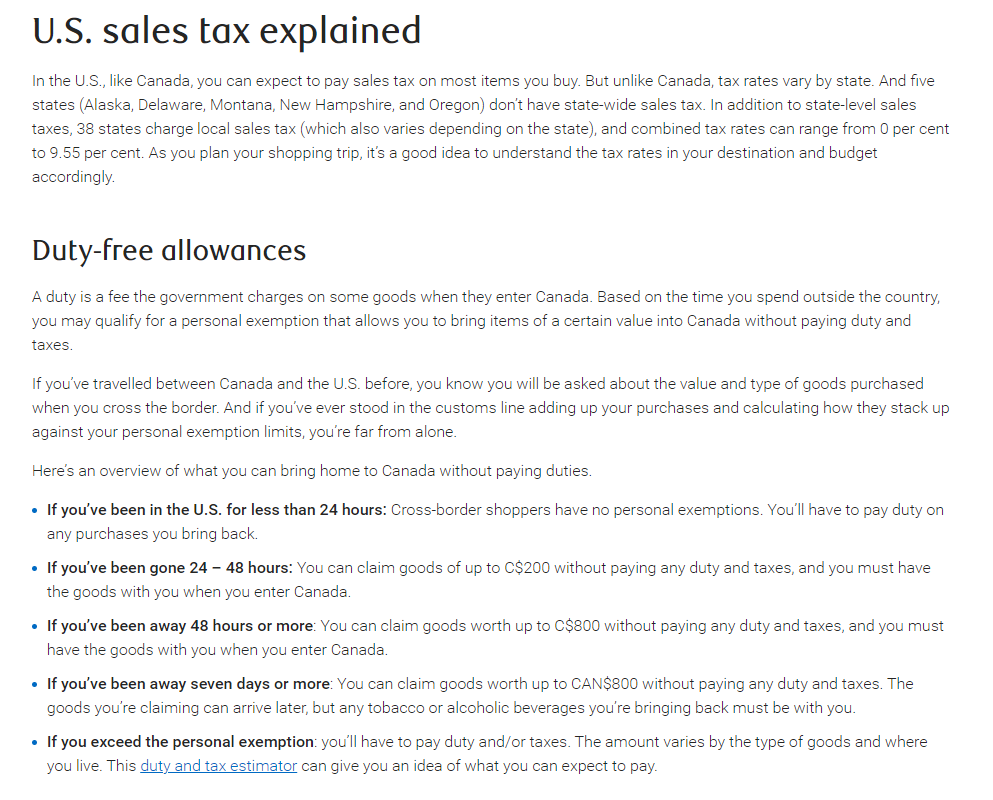Viewport: 993px width, 800px height.
Task: Open the duty and tax estimator link
Action: tap(218, 766)
